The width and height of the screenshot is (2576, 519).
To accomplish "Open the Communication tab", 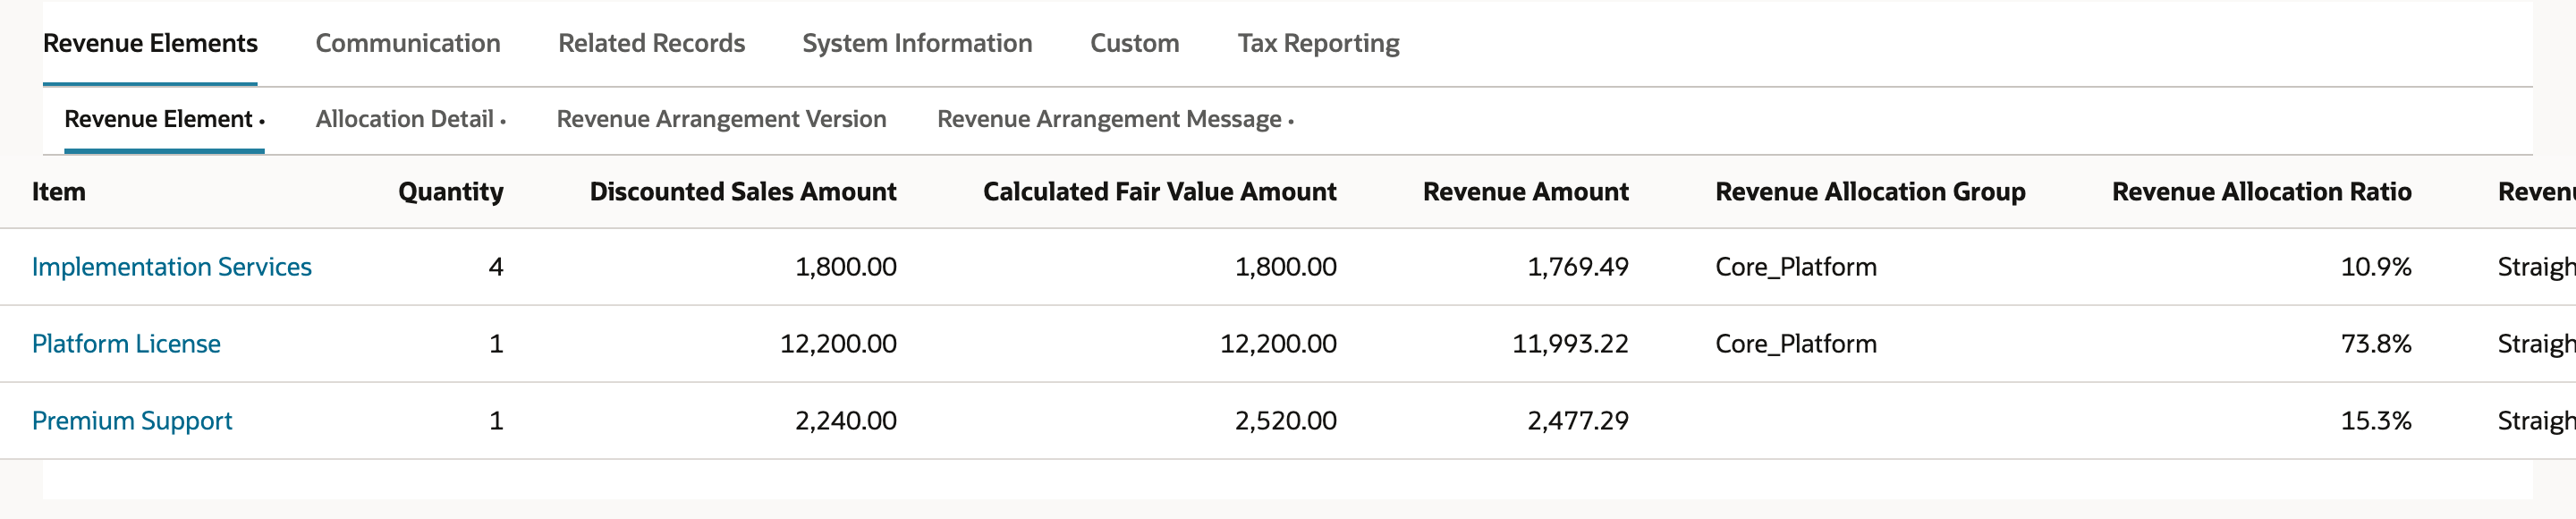I will [x=408, y=43].
